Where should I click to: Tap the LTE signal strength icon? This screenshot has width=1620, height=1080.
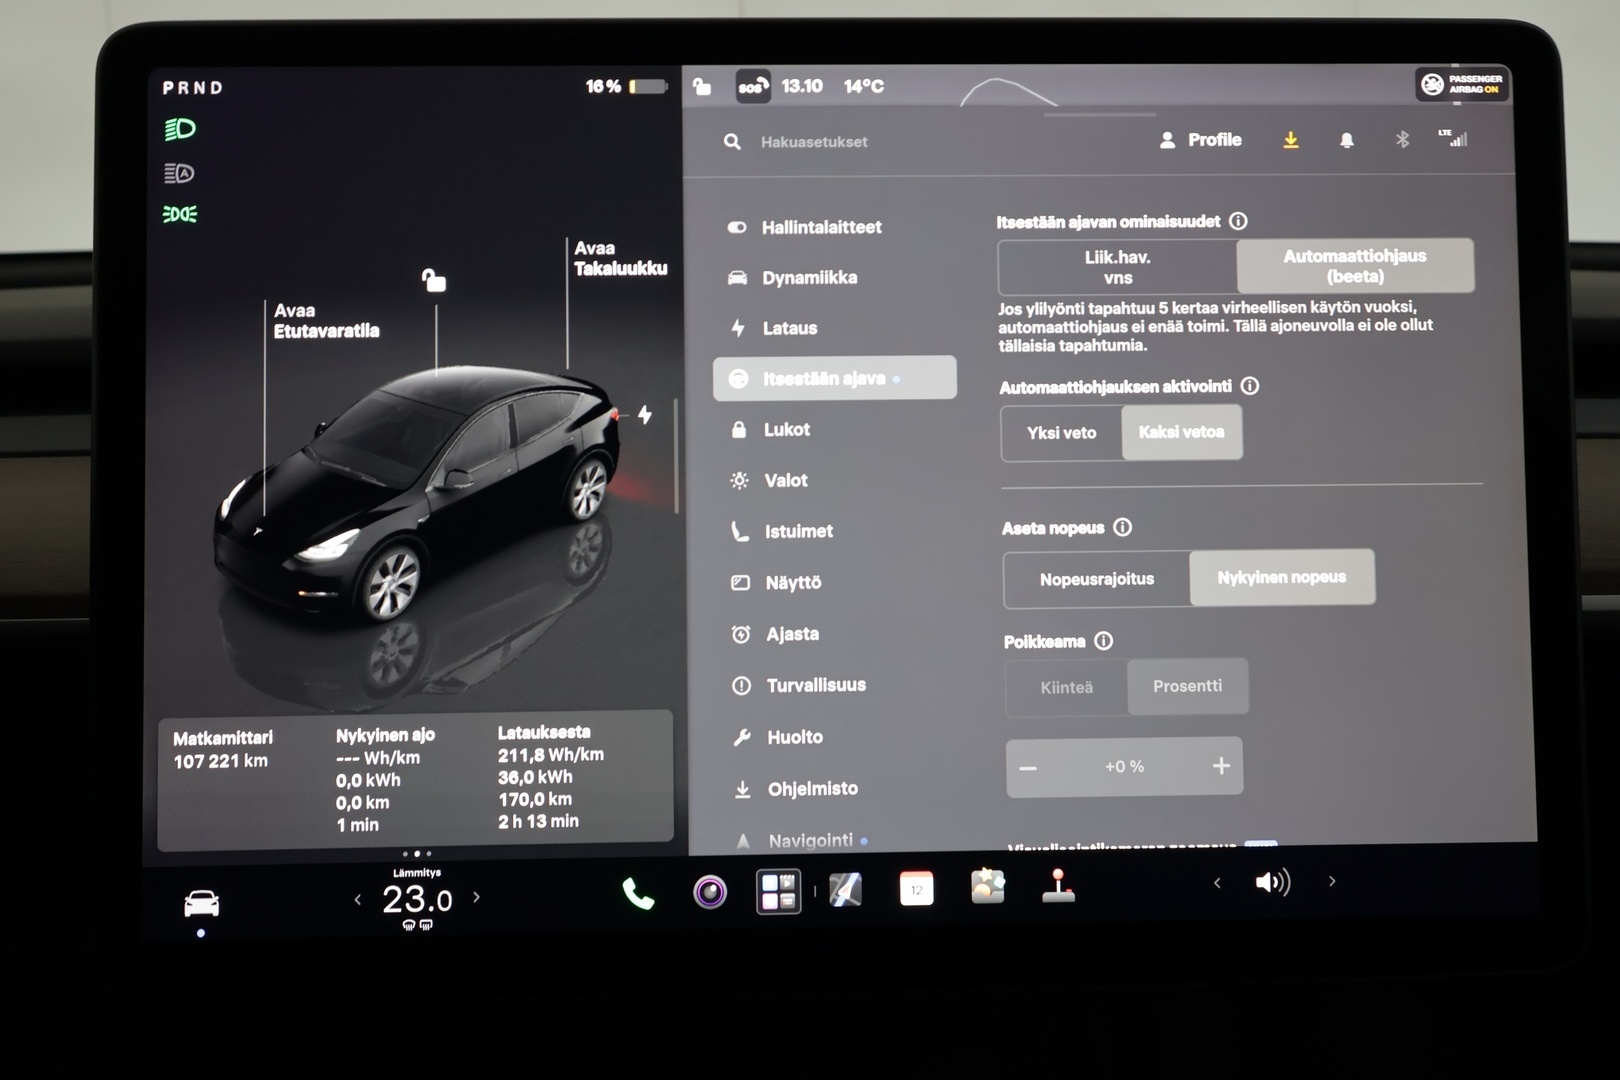coord(1453,139)
